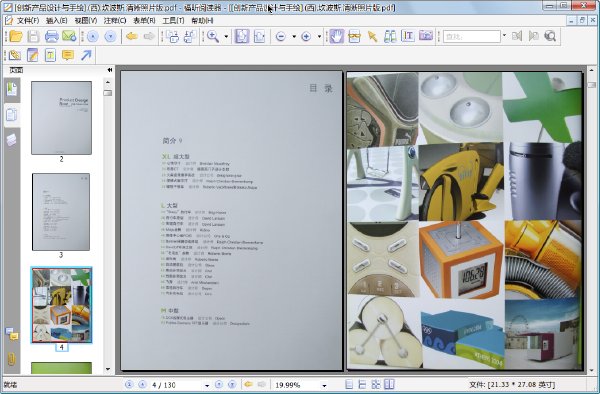Go to previous page in status bar
The height and width of the screenshot is (394, 600).
click(x=142, y=384)
